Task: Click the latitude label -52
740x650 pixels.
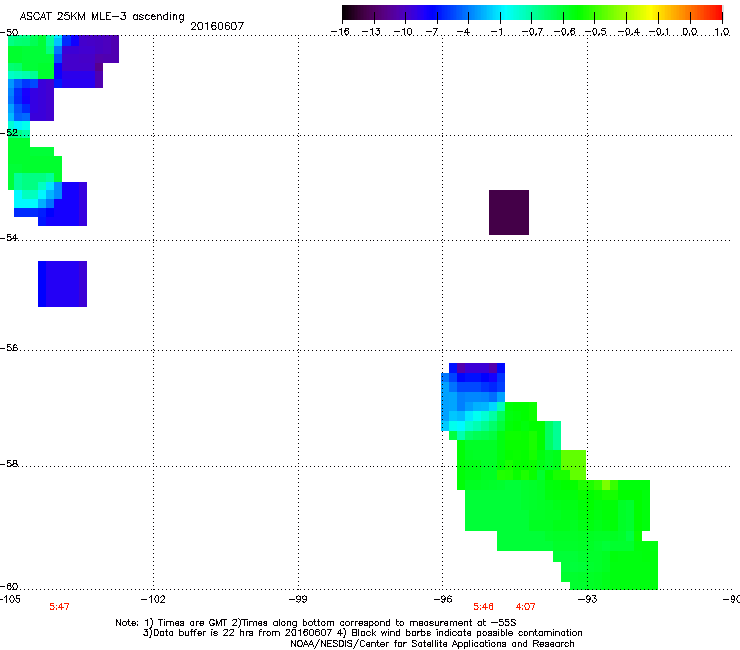Action: (10, 133)
